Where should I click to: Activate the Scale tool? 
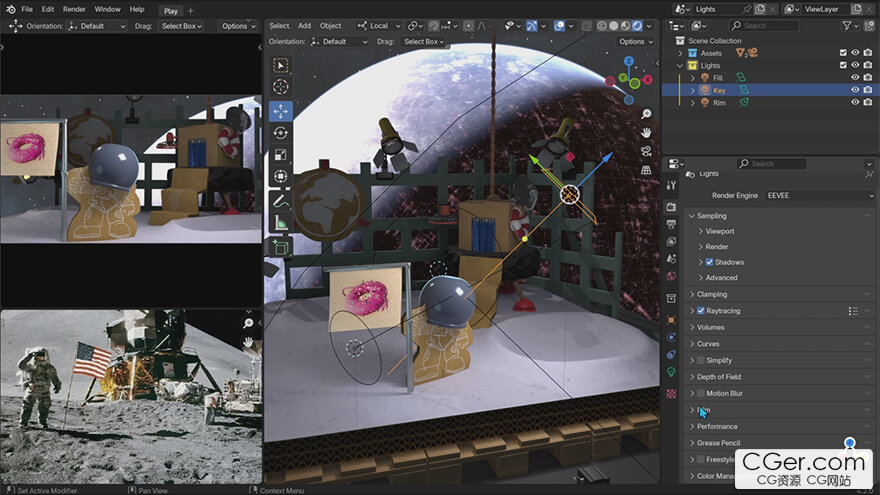[281, 155]
